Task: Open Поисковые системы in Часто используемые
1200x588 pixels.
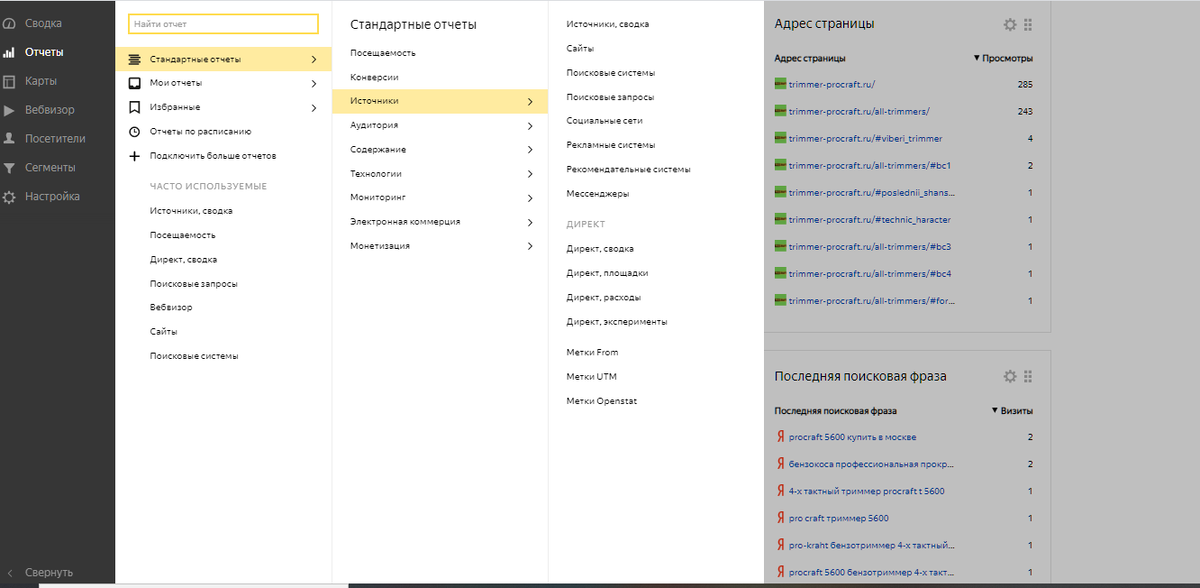Action: [x=194, y=356]
